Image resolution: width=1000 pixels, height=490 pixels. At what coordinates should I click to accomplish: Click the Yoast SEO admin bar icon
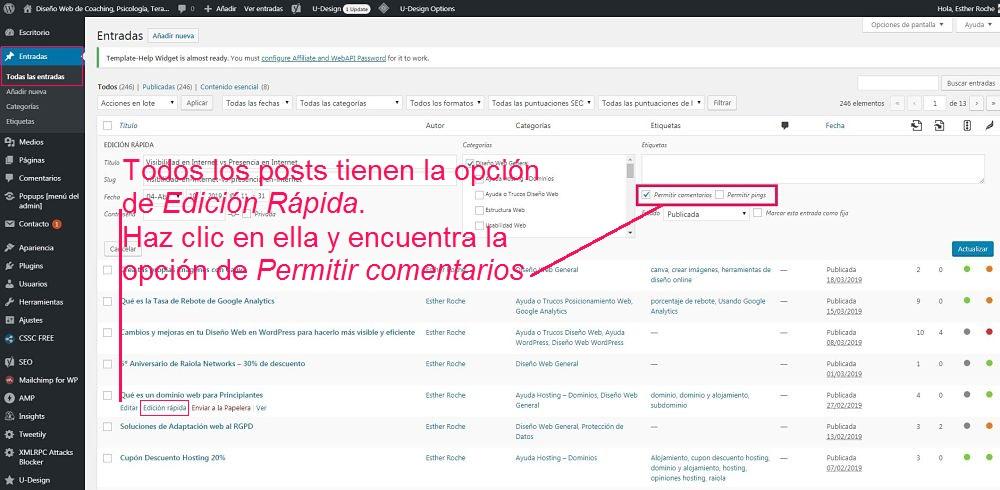(296, 9)
